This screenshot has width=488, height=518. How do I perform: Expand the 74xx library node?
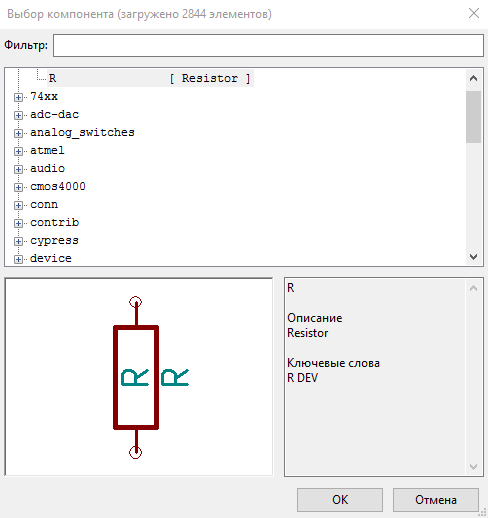pyautogui.click(x=18, y=97)
